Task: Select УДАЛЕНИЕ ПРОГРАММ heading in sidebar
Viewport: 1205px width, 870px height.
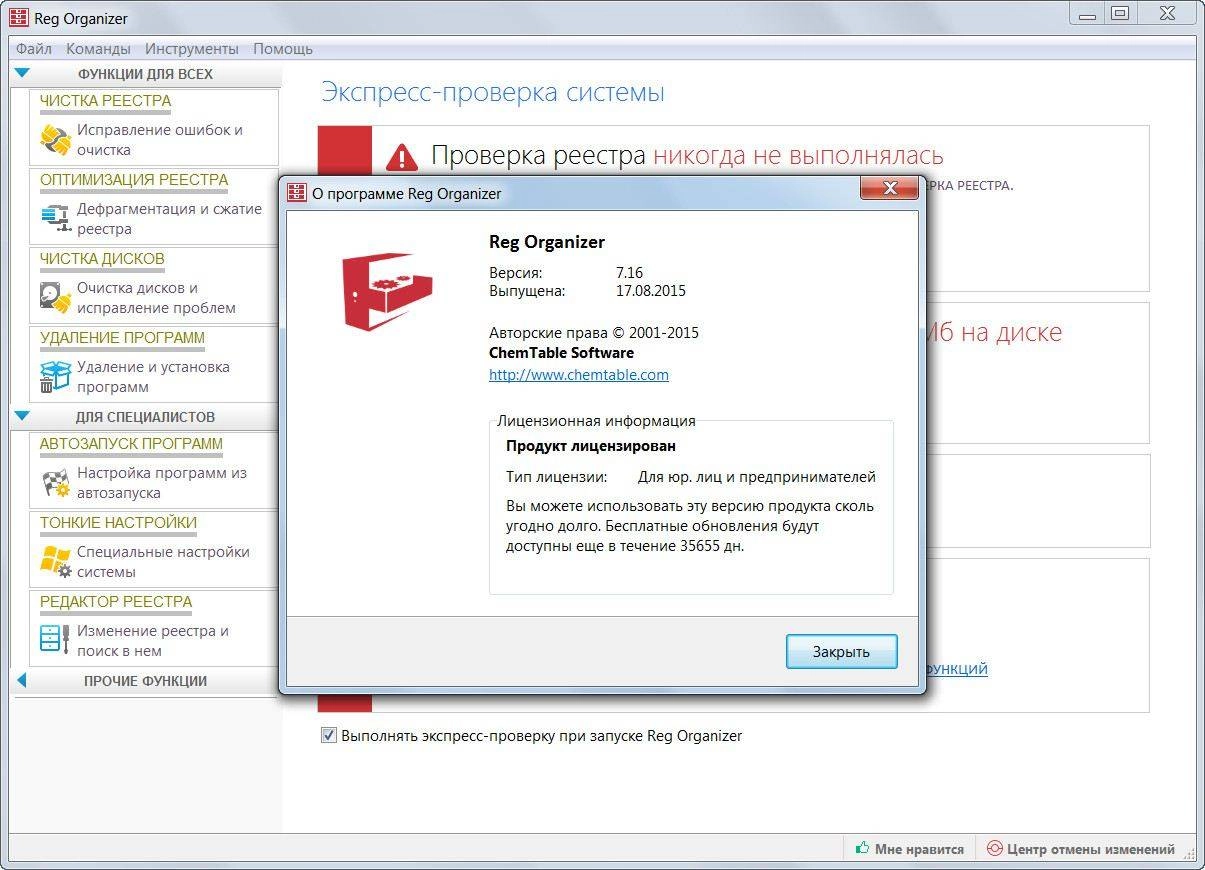Action: pyautogui.click(x=122, y=338)
